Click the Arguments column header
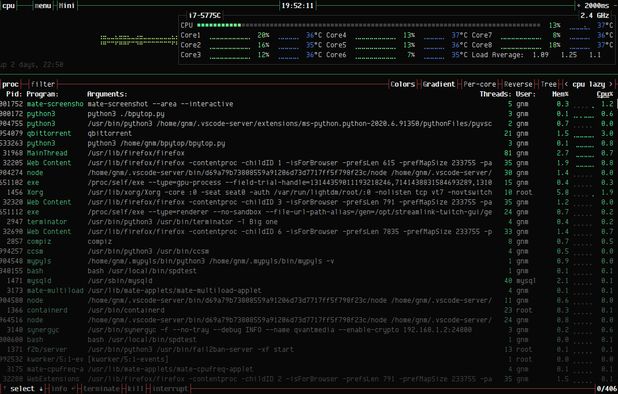Screen dimensions: 618x394 tap(107, 94)
